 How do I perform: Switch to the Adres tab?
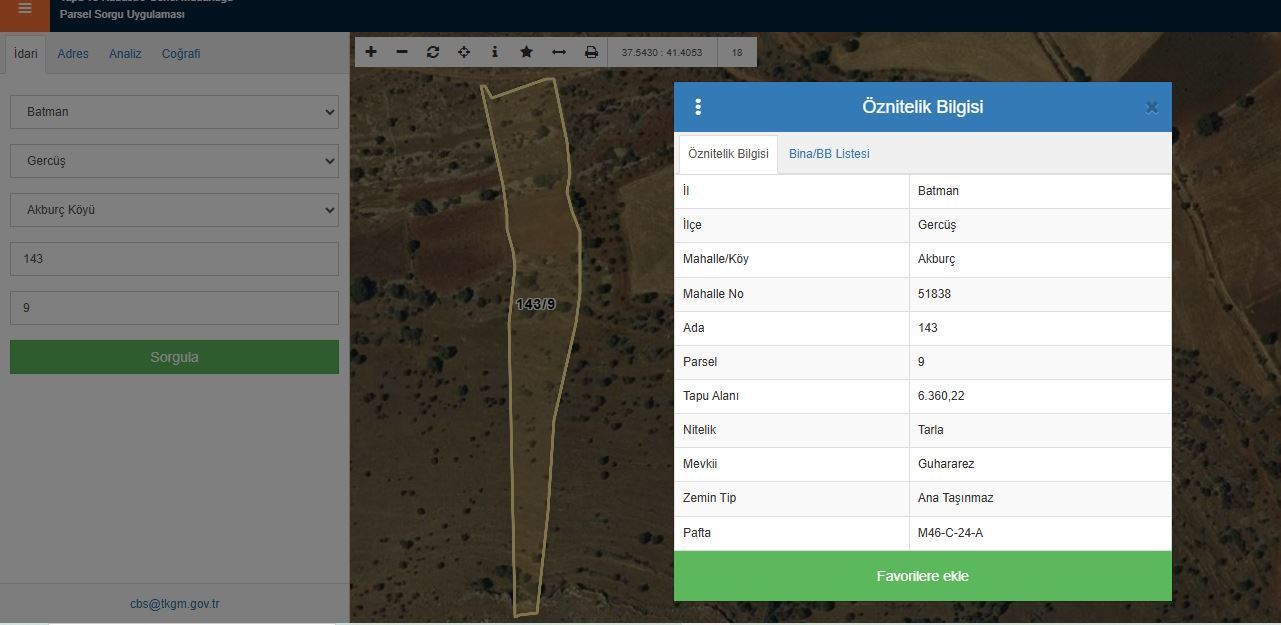pos(73,54)
